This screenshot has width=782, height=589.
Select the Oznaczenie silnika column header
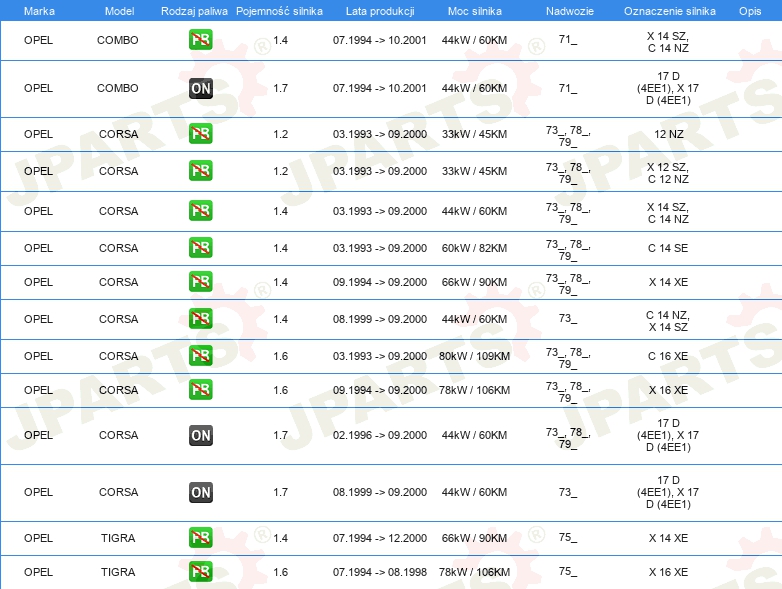669,10
